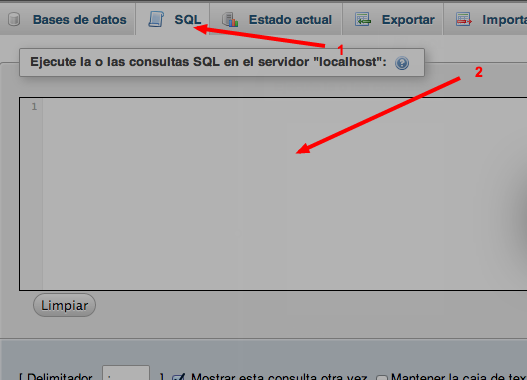527x380 pixels.
Task: Click the Estado actual chart icon
Action: 230,19
